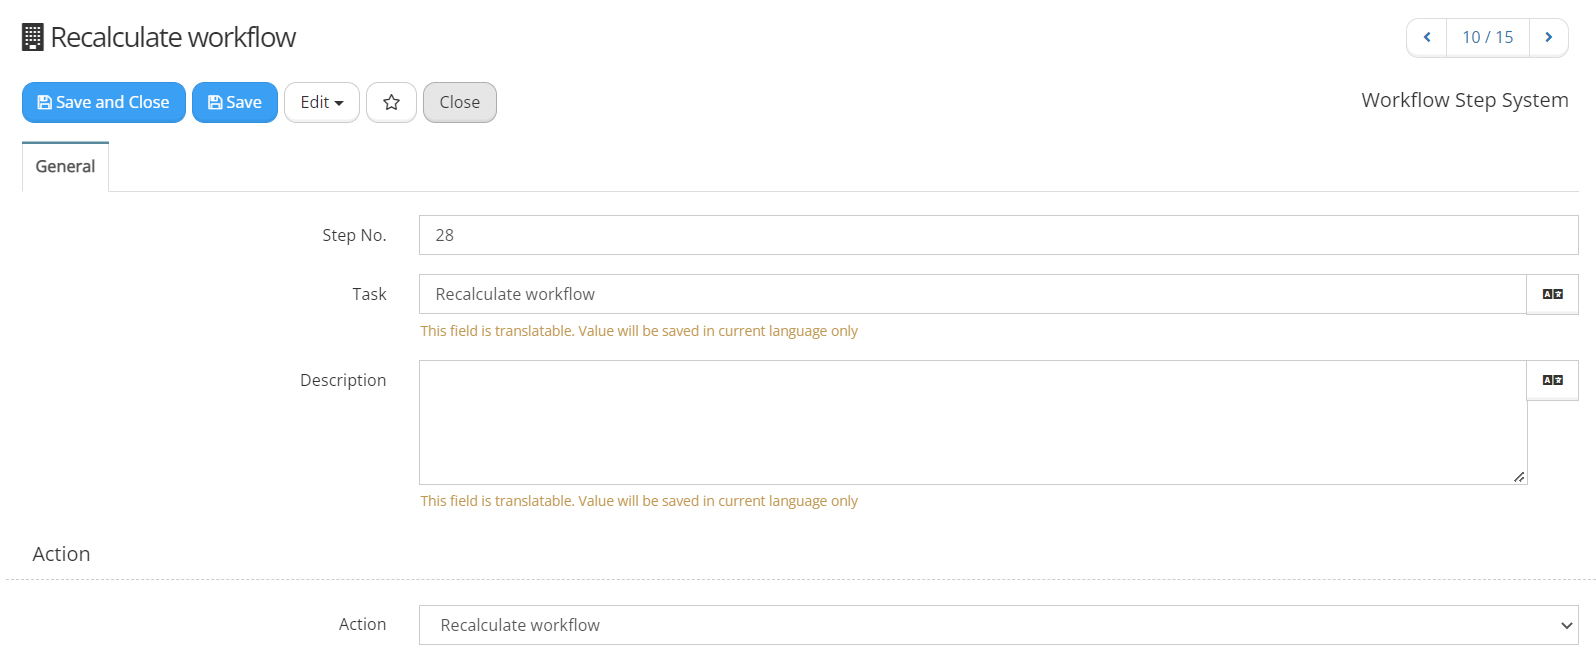Screen dimensions: 1596x653
Task: Open the Edit dropdown menu
Action: tap(322, 102)
